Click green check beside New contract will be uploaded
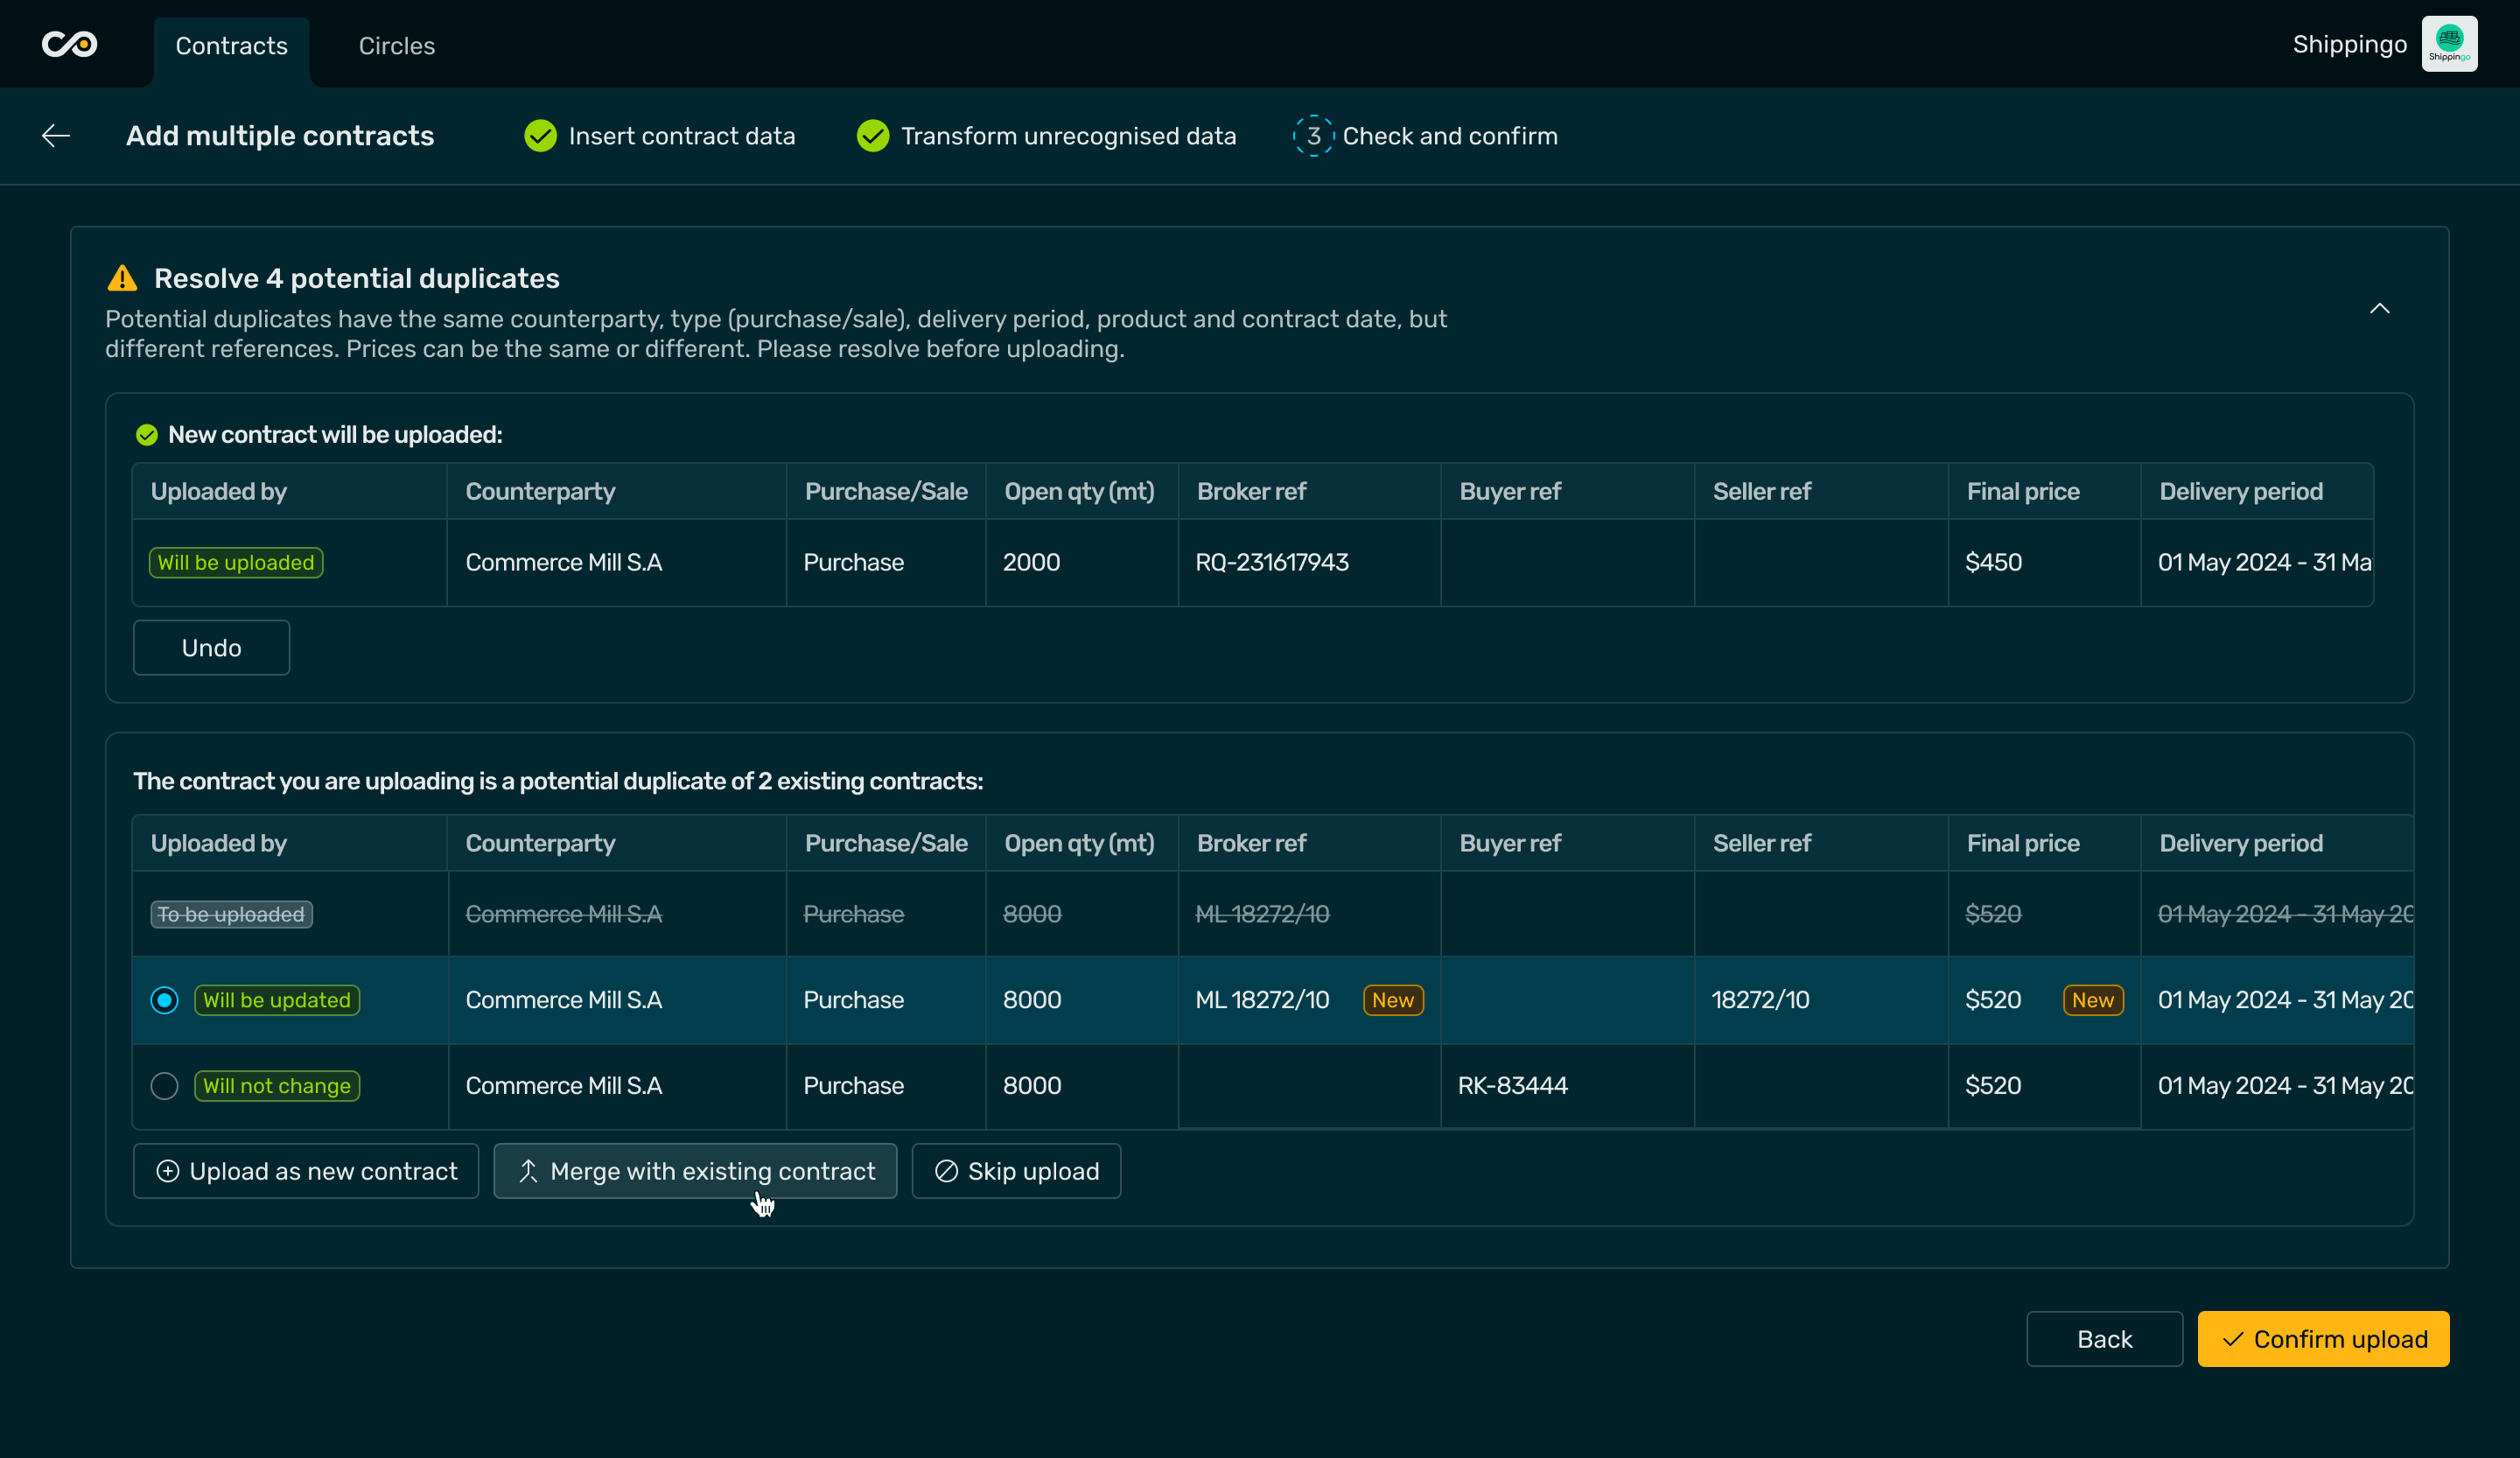2520x1458 pixels. pyautogui.click(x=147, y=435)
